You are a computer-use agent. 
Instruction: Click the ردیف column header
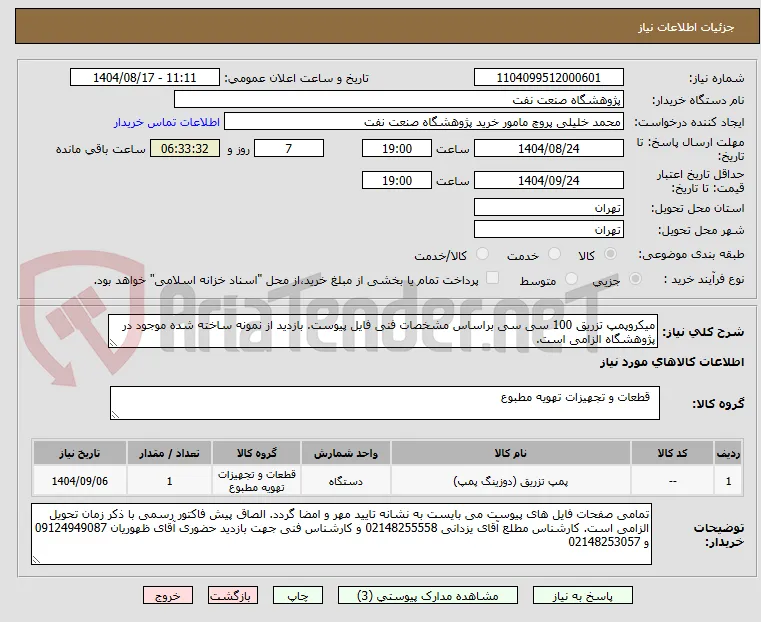tap(728, 453)
